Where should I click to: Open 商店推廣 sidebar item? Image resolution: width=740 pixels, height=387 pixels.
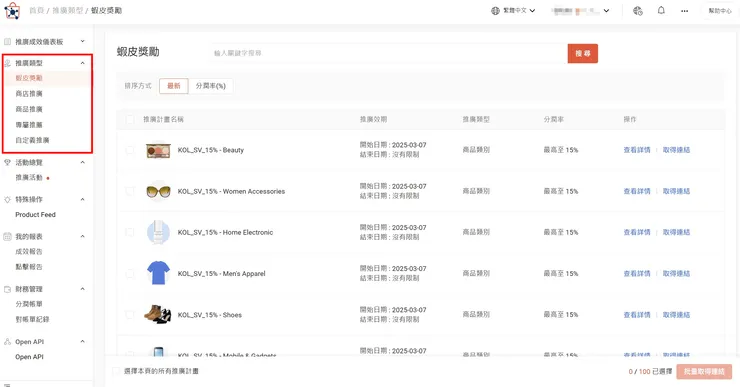29,93
